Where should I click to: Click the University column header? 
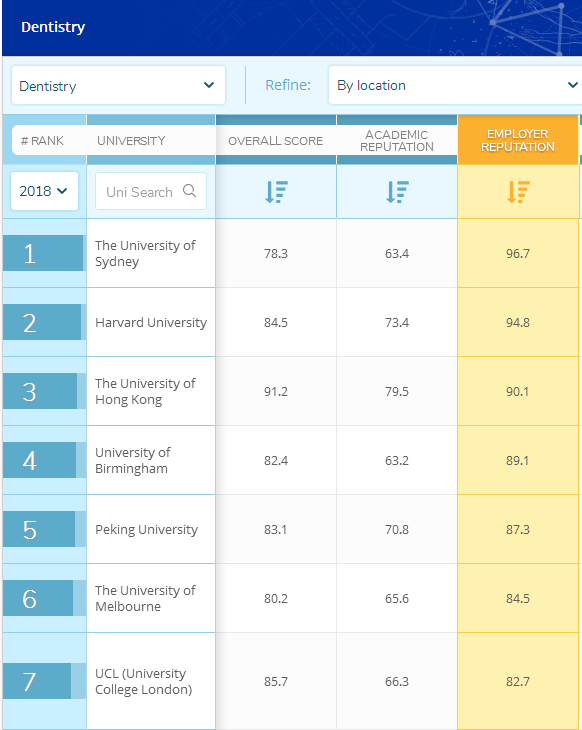click(131, 141)
